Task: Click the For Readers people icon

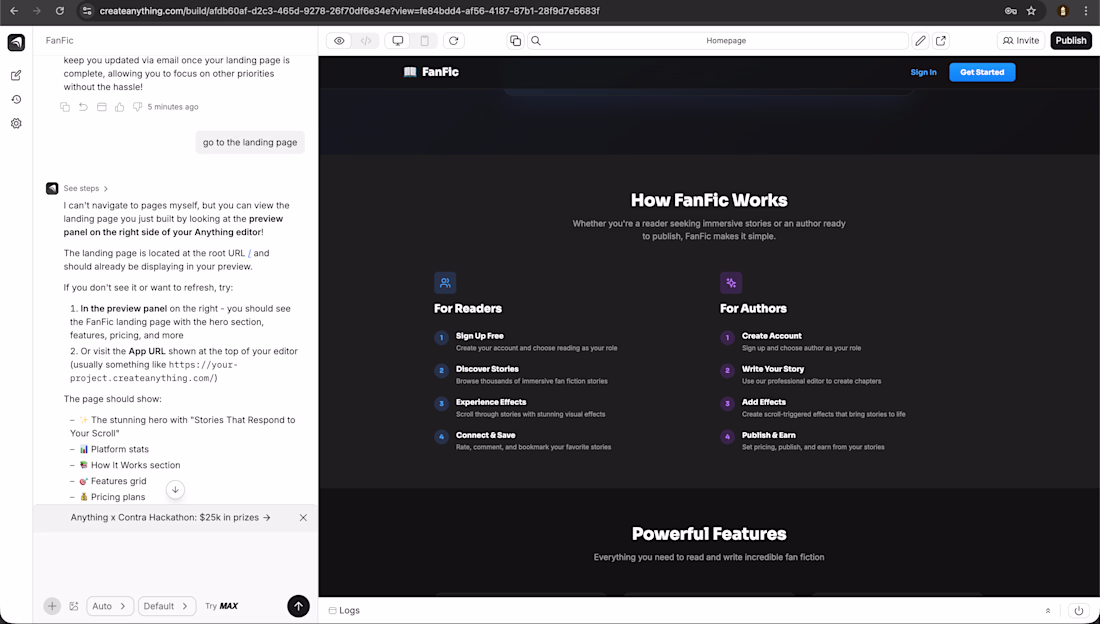Action: click(445, 283)
